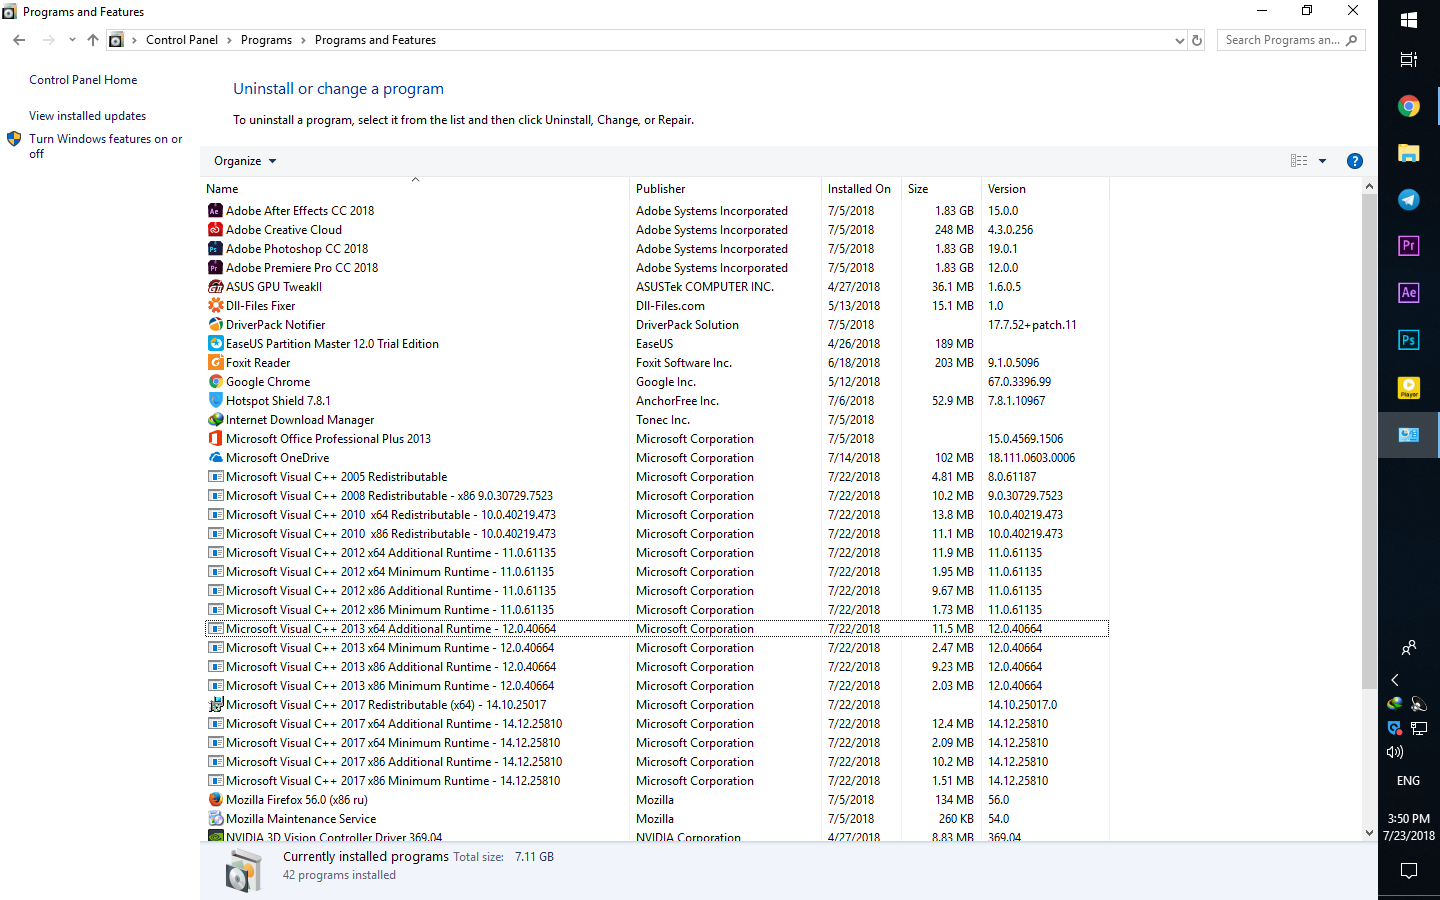1440x900 pixels.
Task: Open View installed updates link
Action: tap(87, 116)
